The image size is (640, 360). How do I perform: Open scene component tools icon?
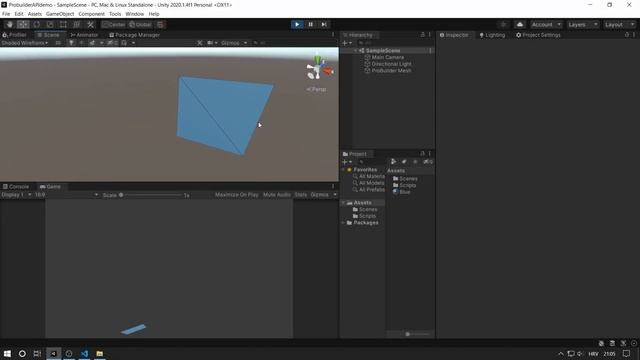point(200,43)
